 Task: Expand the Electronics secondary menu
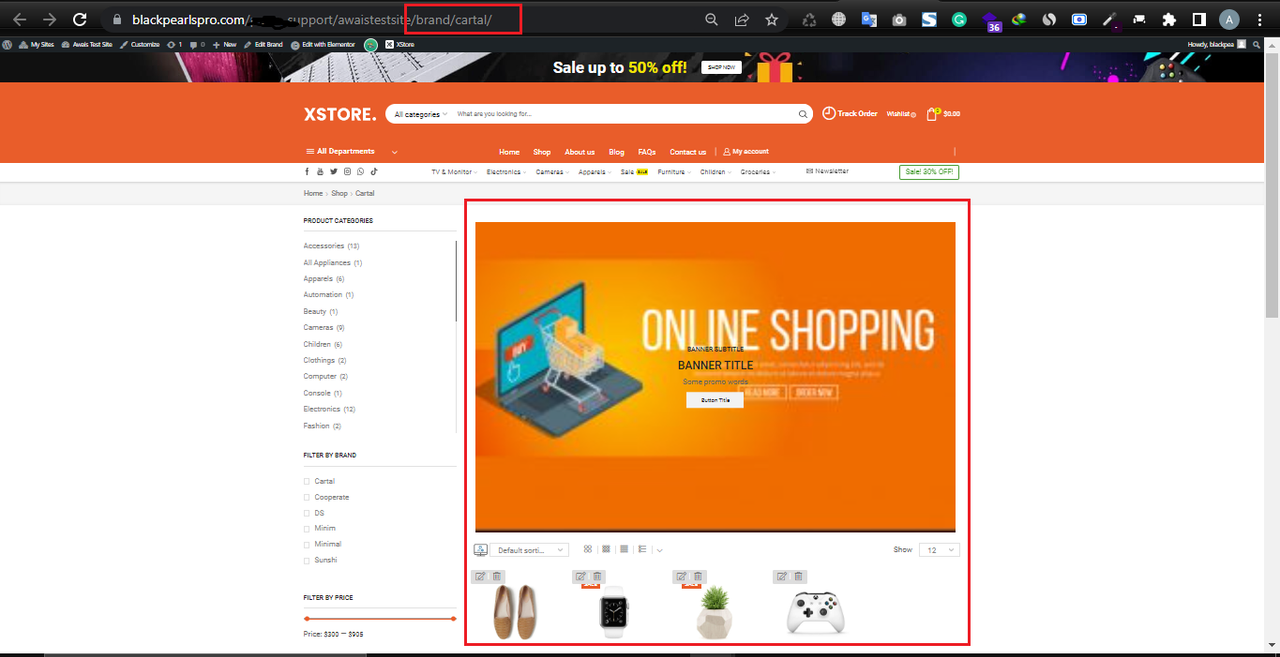(x=506, y=172)
